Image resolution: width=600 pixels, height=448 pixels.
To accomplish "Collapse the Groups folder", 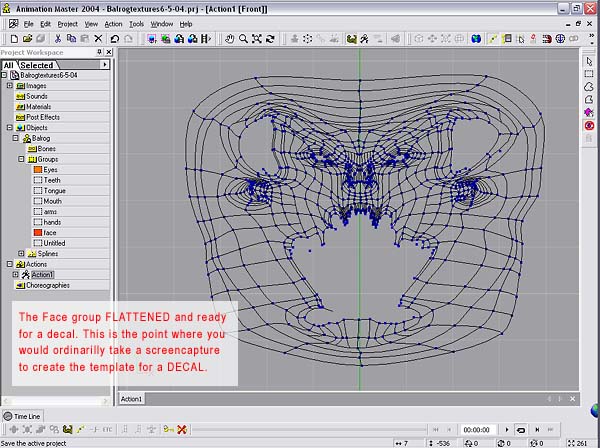I will (23, 159).
